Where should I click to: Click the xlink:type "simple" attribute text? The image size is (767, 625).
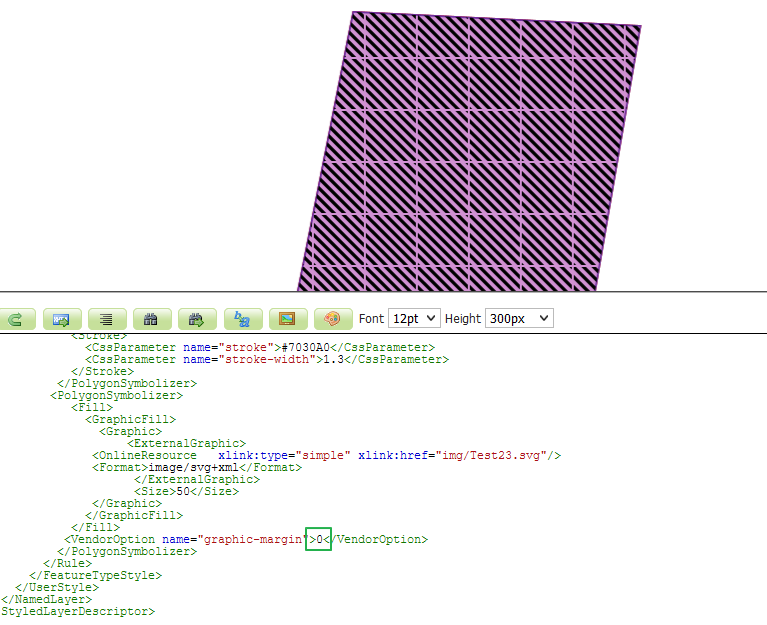[323, 455]
